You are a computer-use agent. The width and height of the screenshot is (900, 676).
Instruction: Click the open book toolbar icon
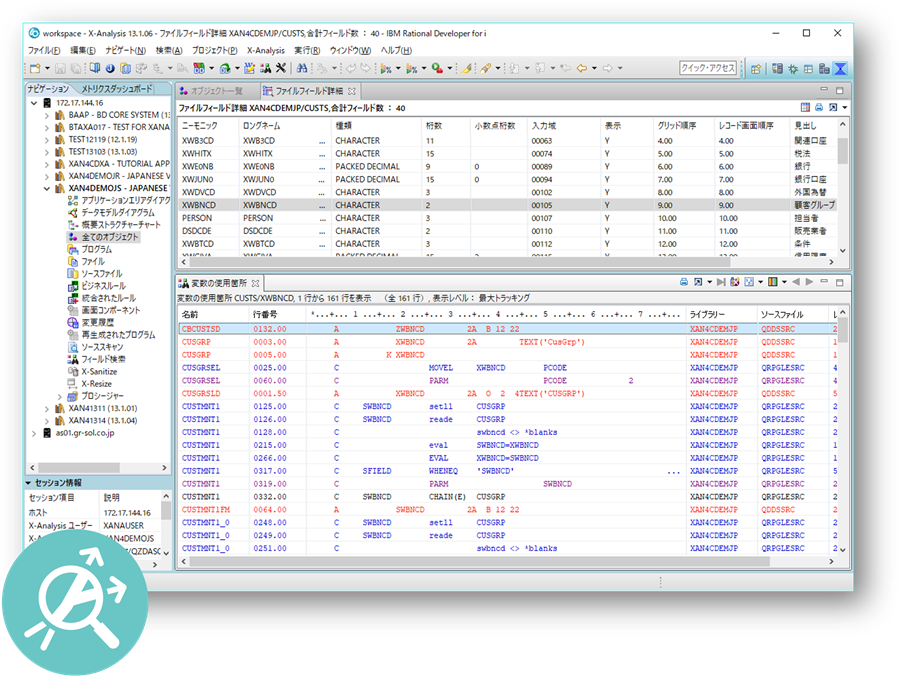(95, 68)
